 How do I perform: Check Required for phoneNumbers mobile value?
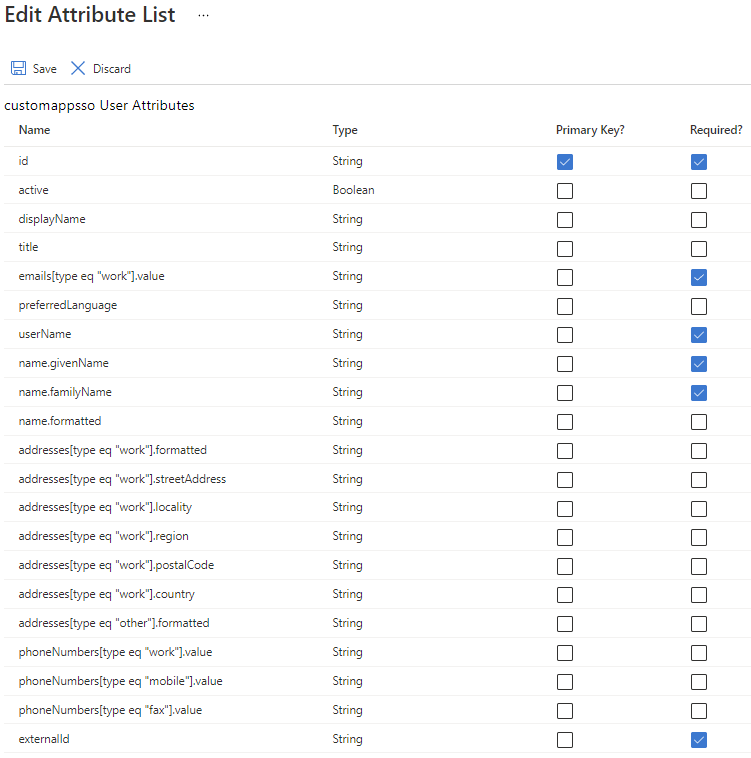pos(699,682)
